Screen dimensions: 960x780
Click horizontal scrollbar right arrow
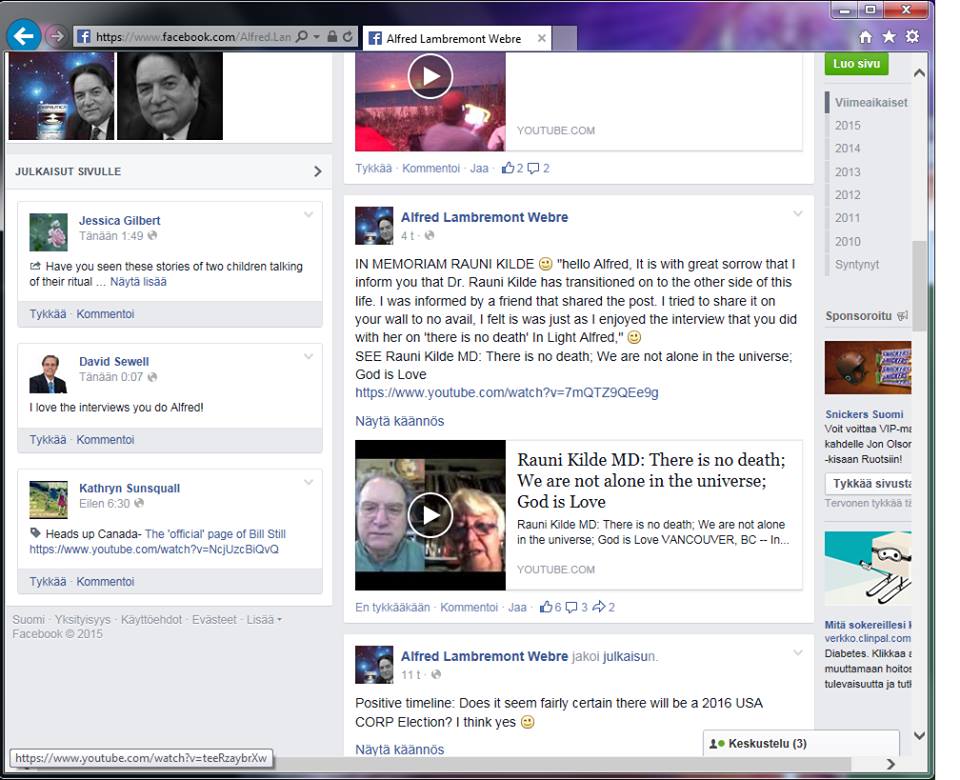(891, 763)
